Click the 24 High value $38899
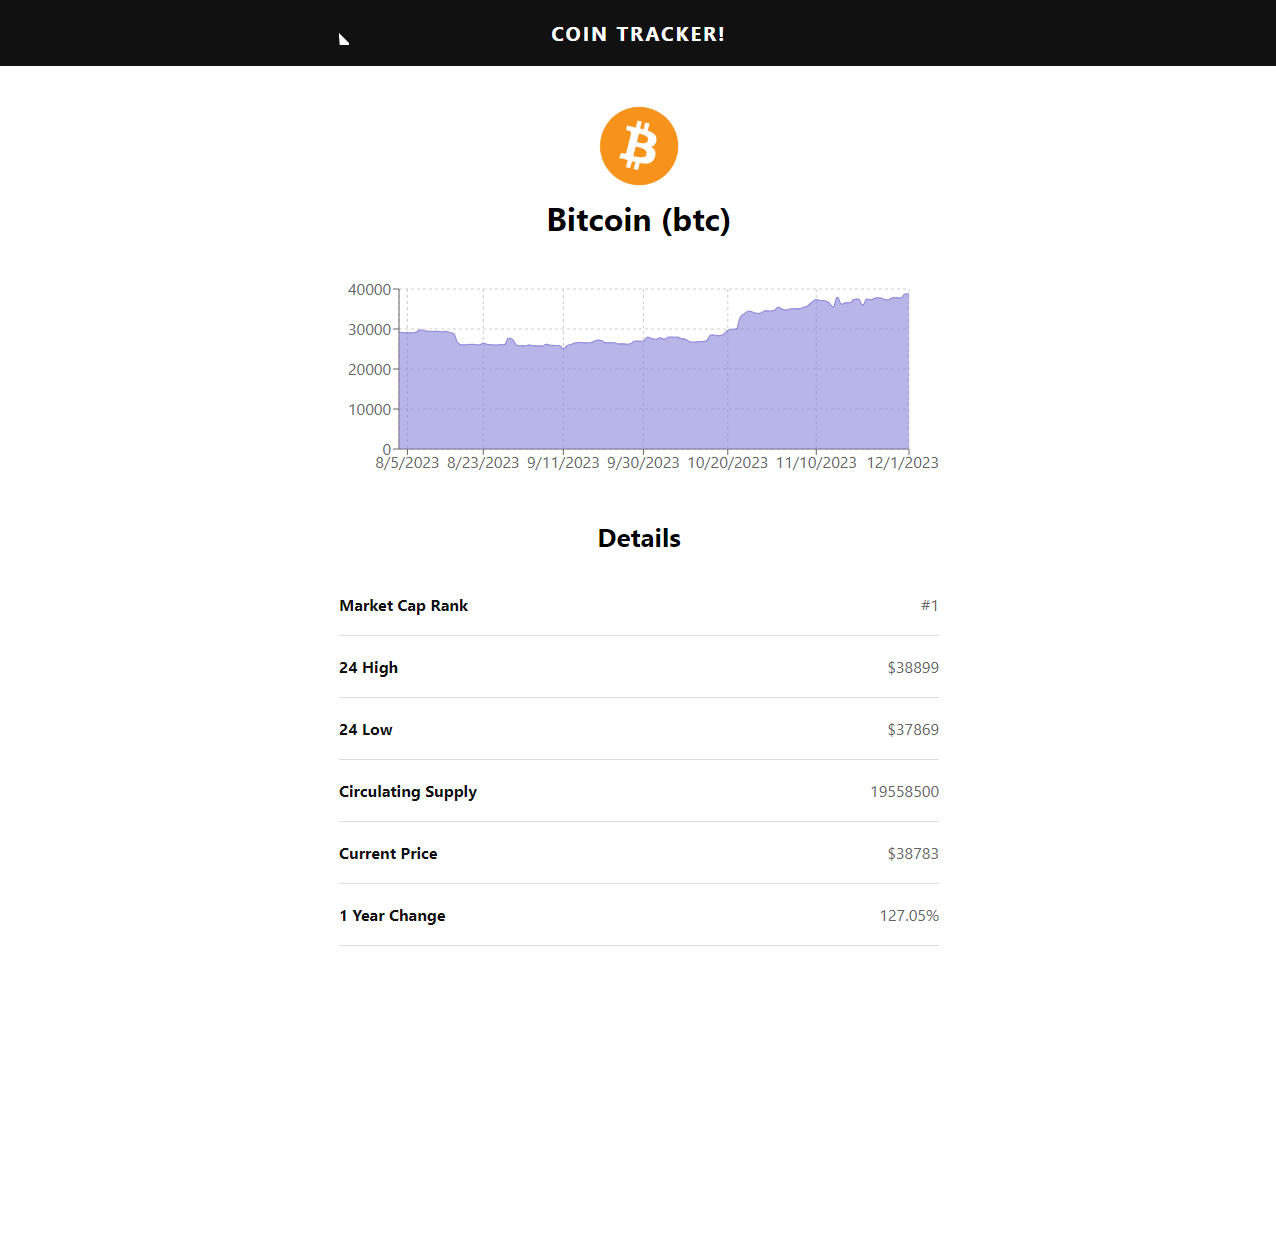 912,668
